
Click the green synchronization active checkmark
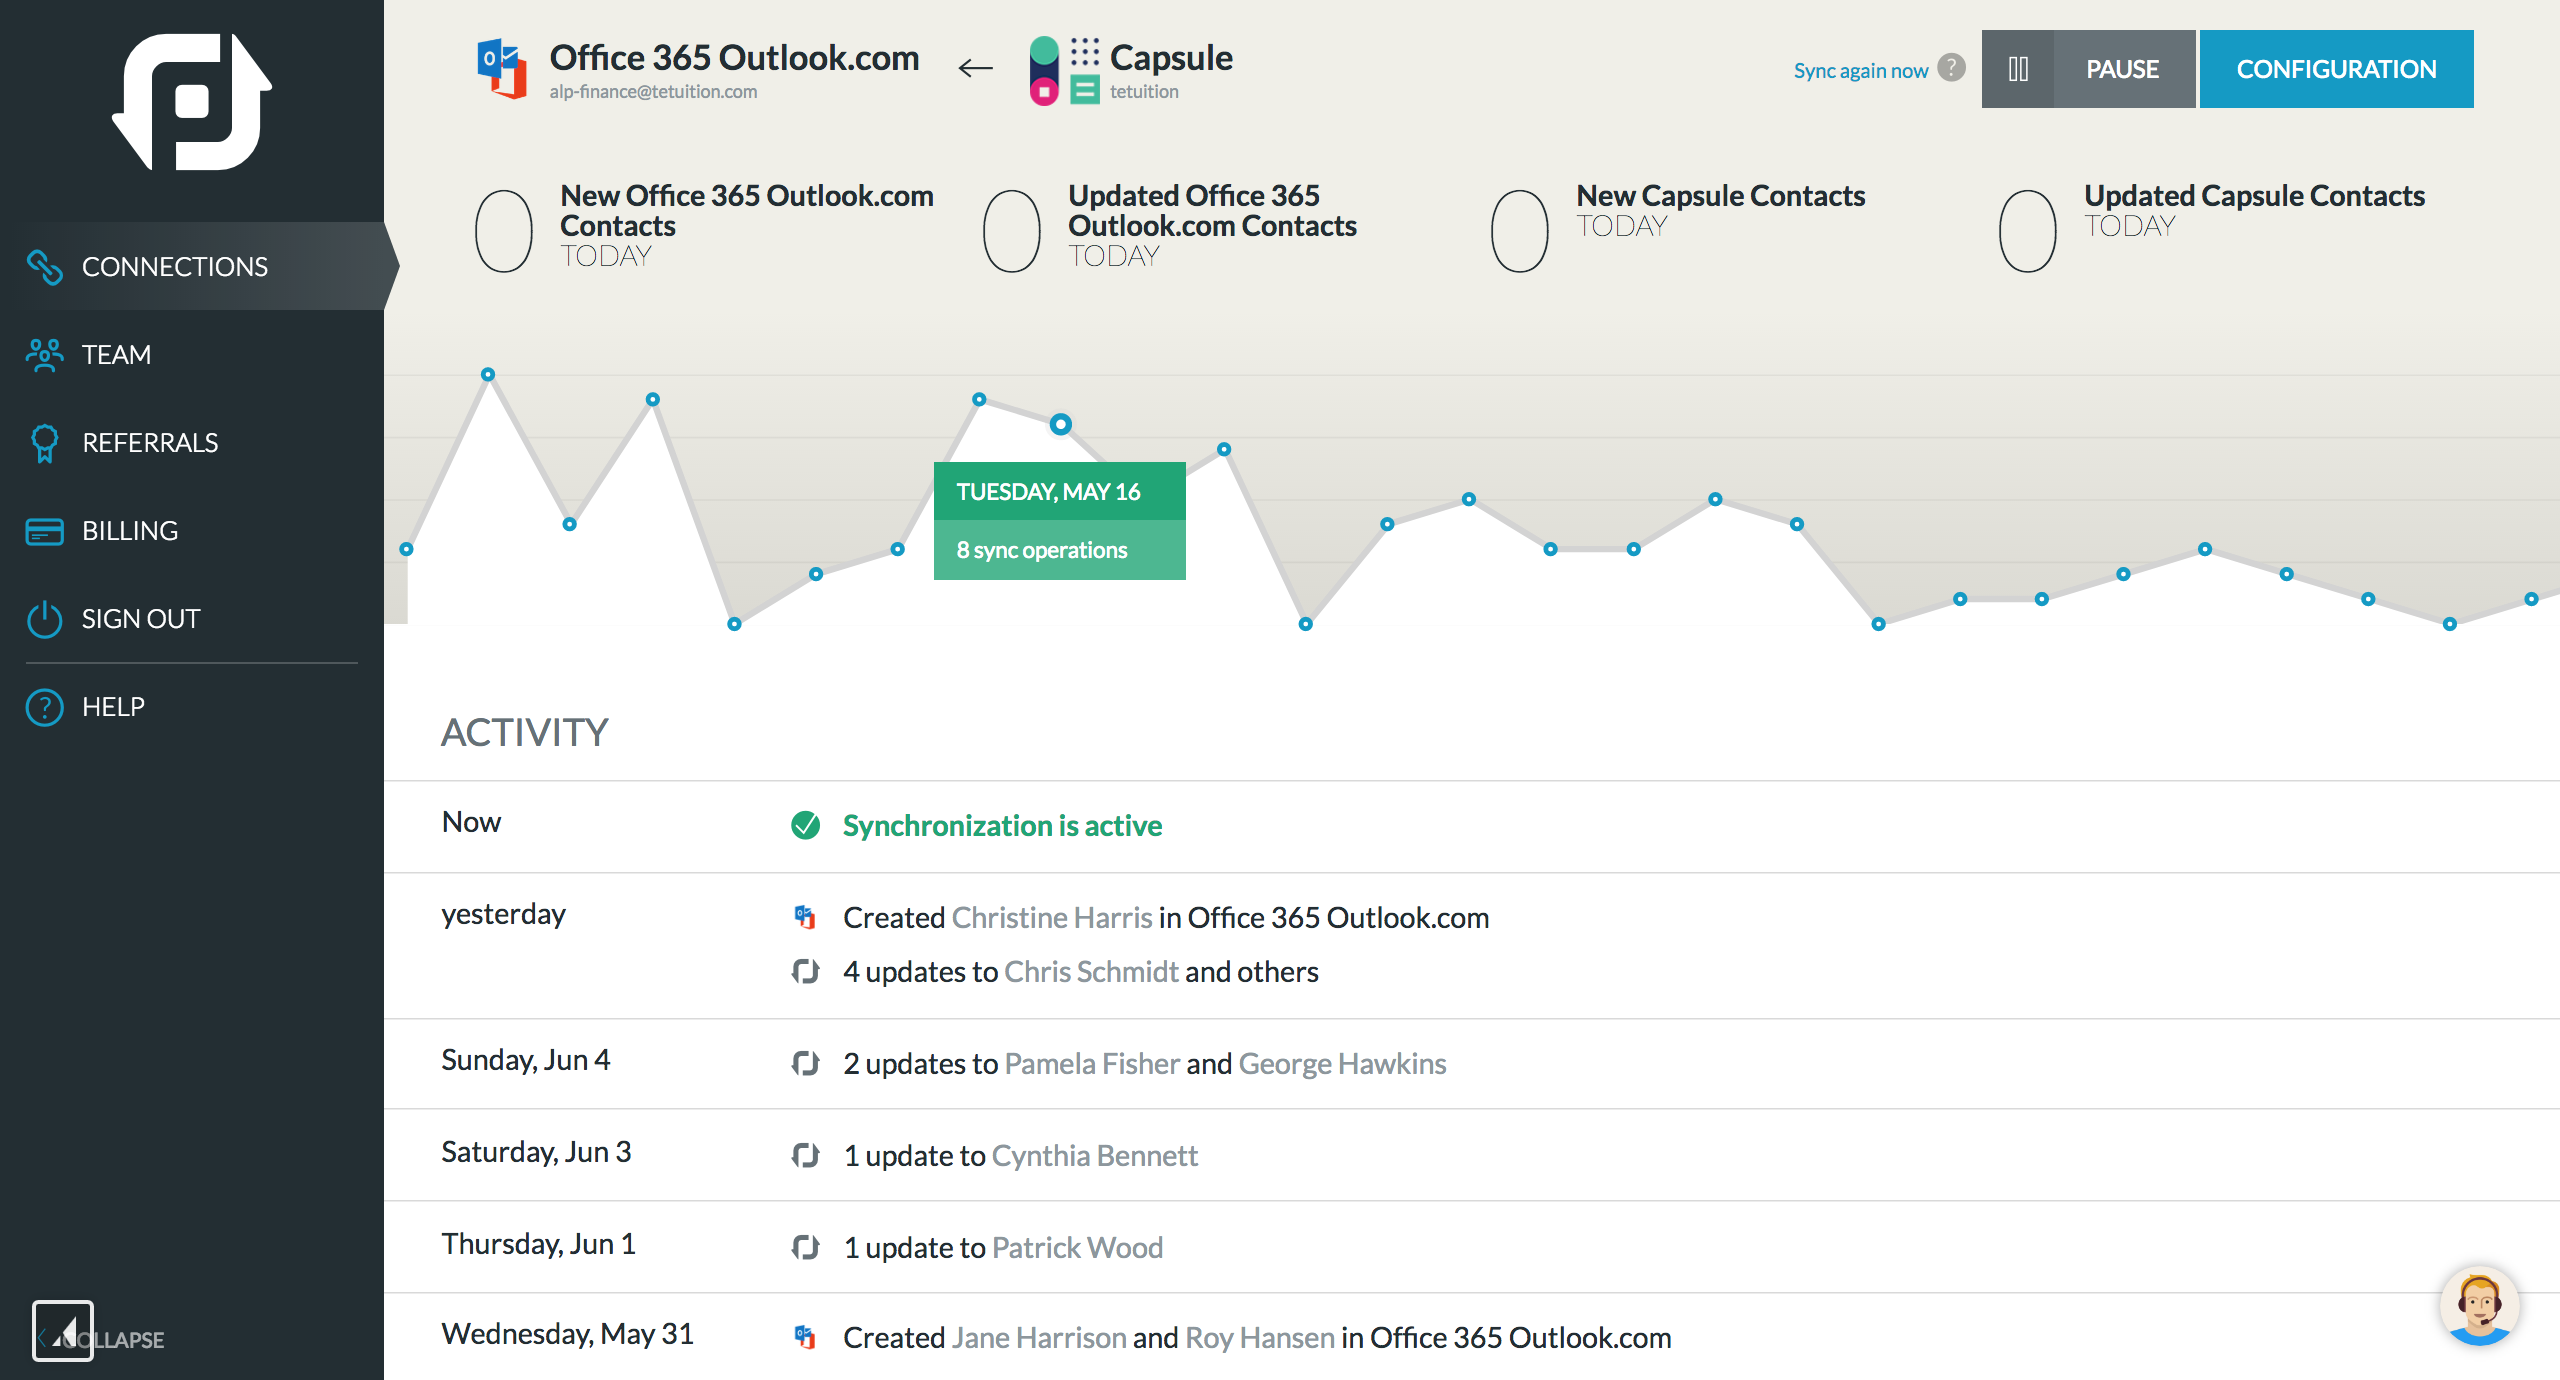coord(805,825)
